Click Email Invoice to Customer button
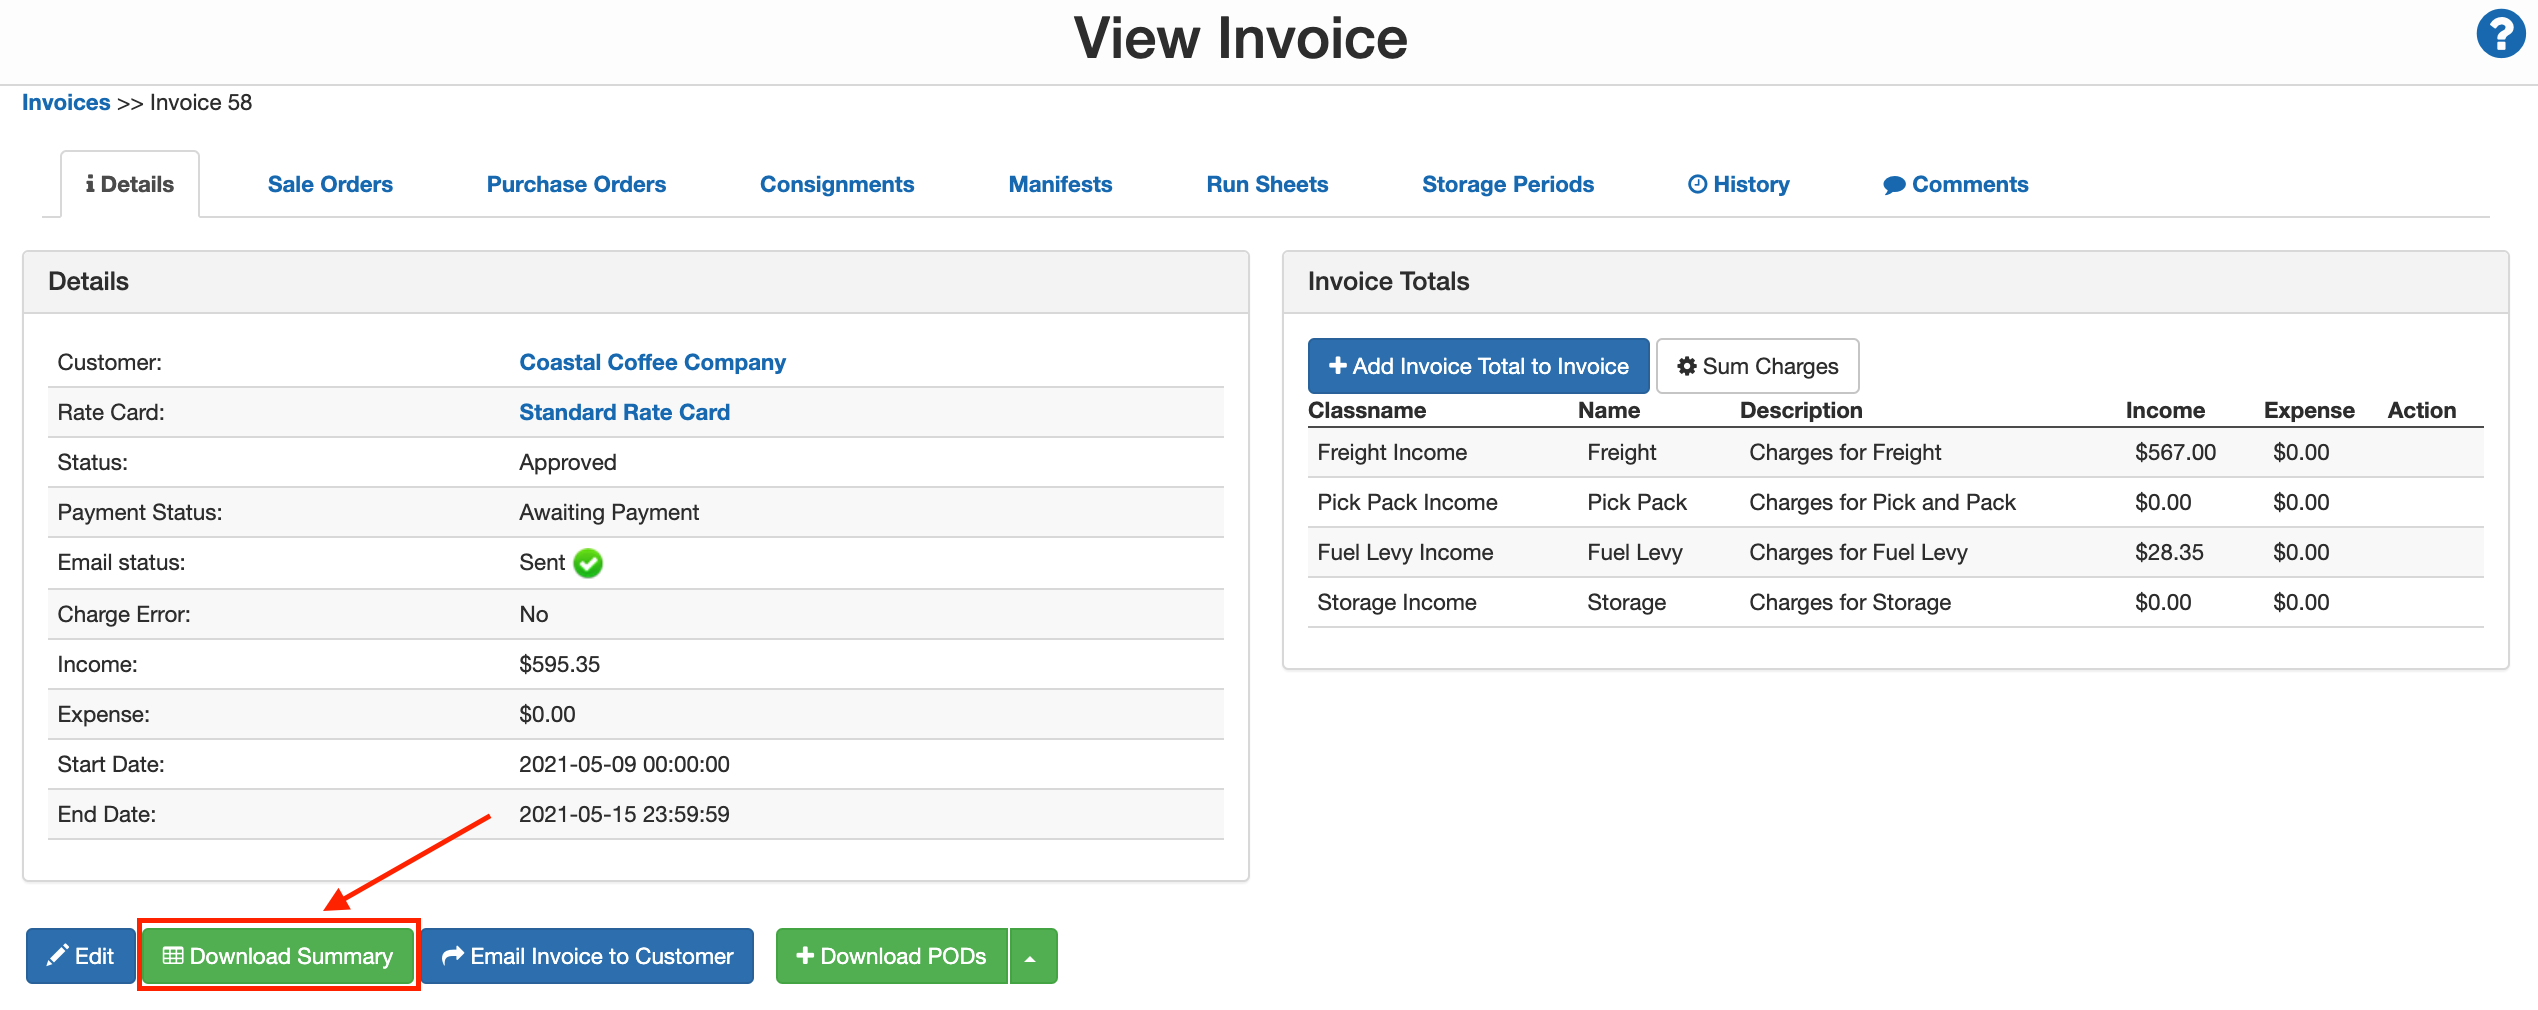This screenshot has width=2538, height=1010. (586, 955)
